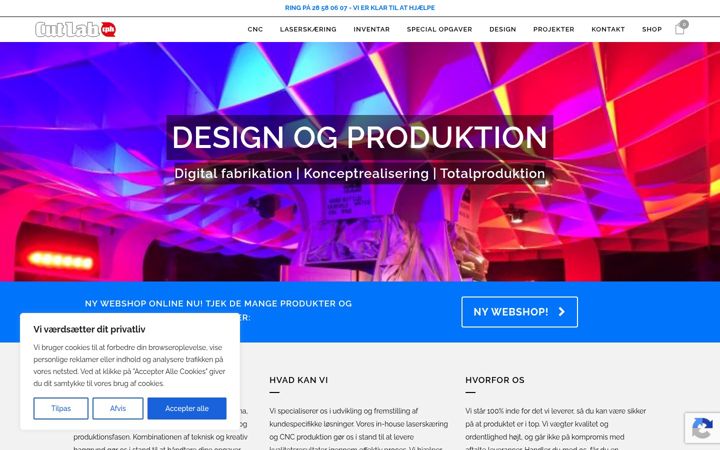This screenshot has width=720, height=450.
Task: Go to INVENTAR page
Action: click(x=371, y=29)
